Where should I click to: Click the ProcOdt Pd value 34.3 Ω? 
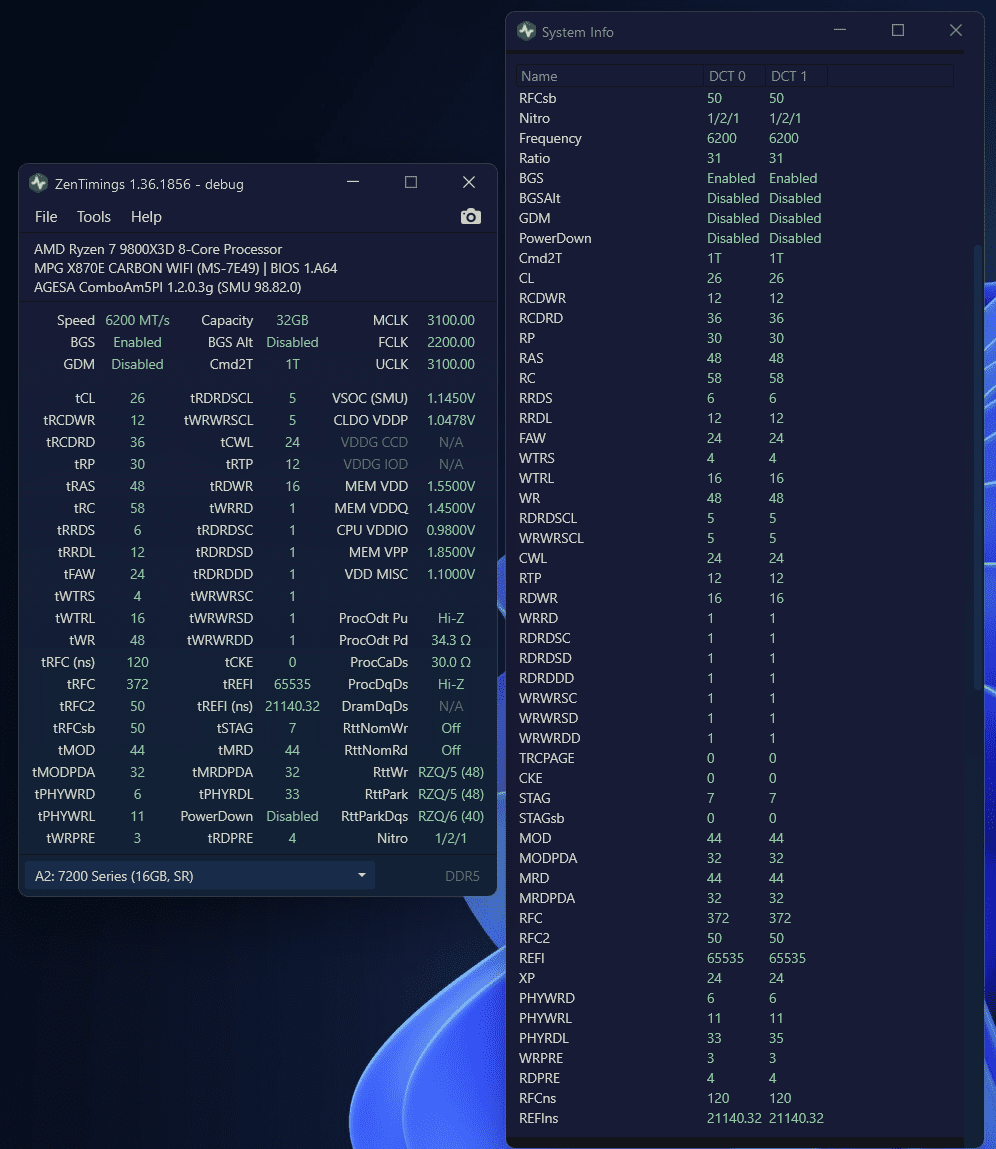451,640
